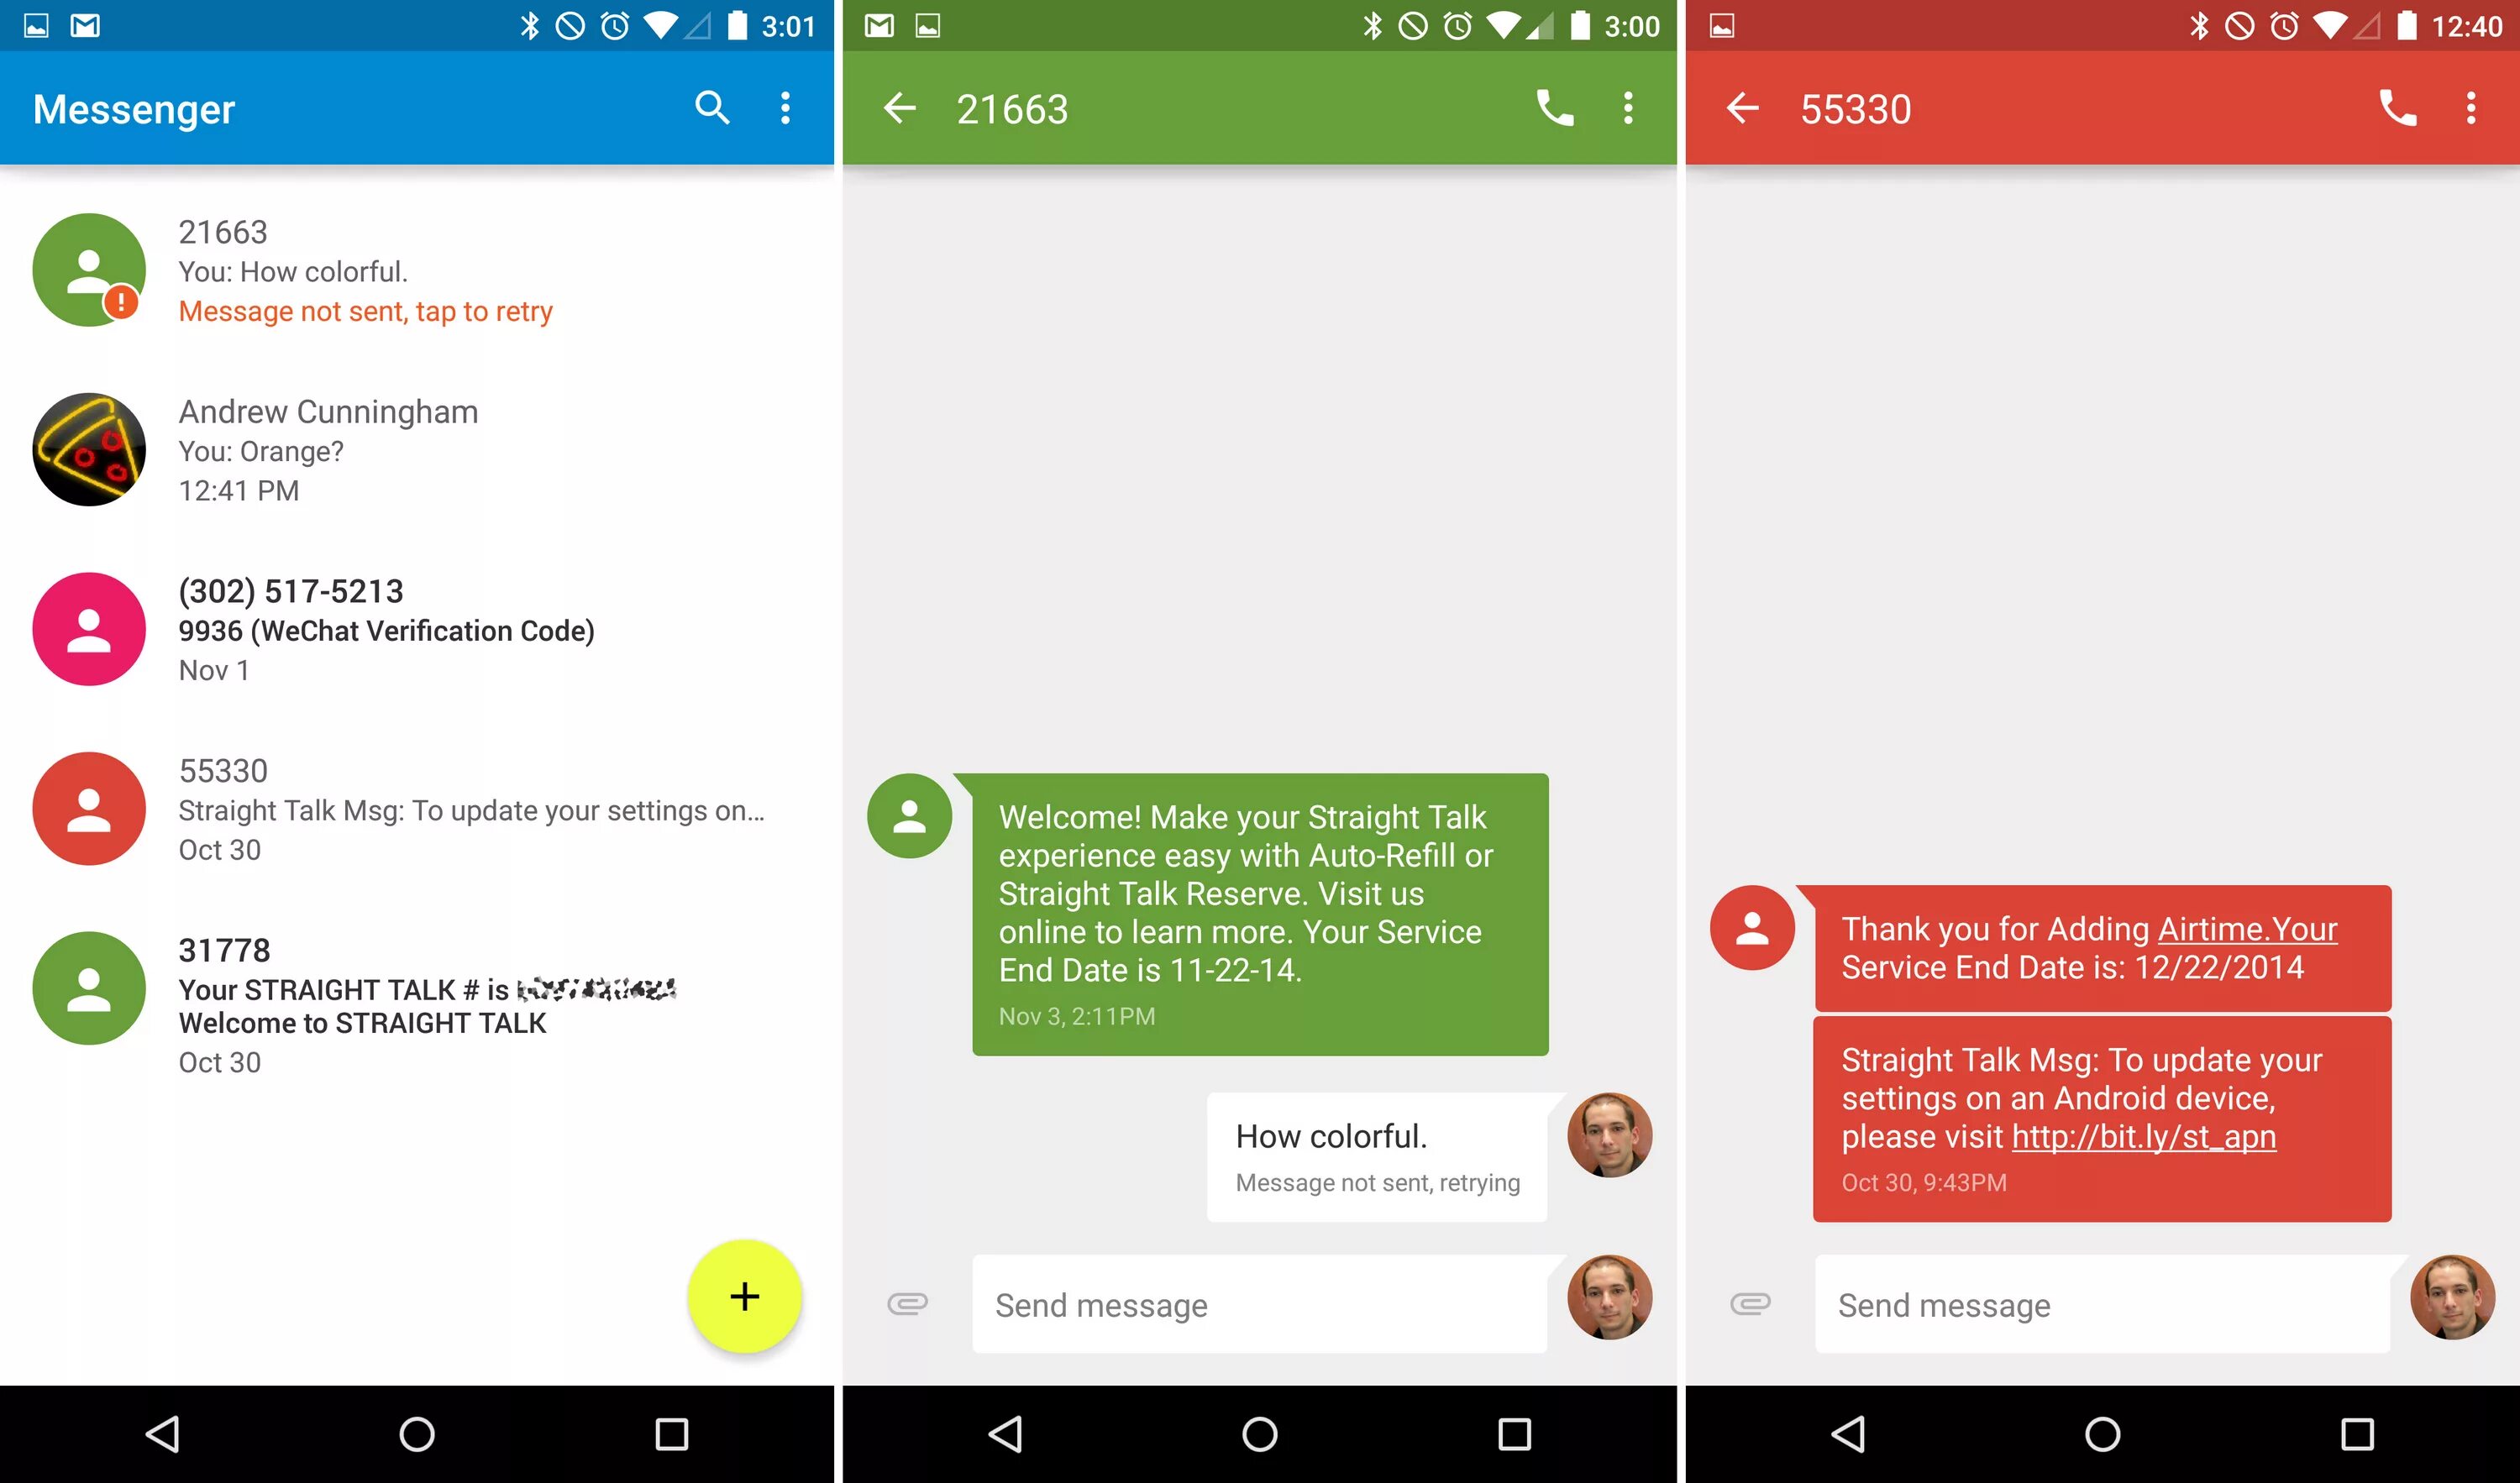Tap the phone icon in 55330 chat
This screenshot has width=2520, height=1483.
tap(2397, 109)
